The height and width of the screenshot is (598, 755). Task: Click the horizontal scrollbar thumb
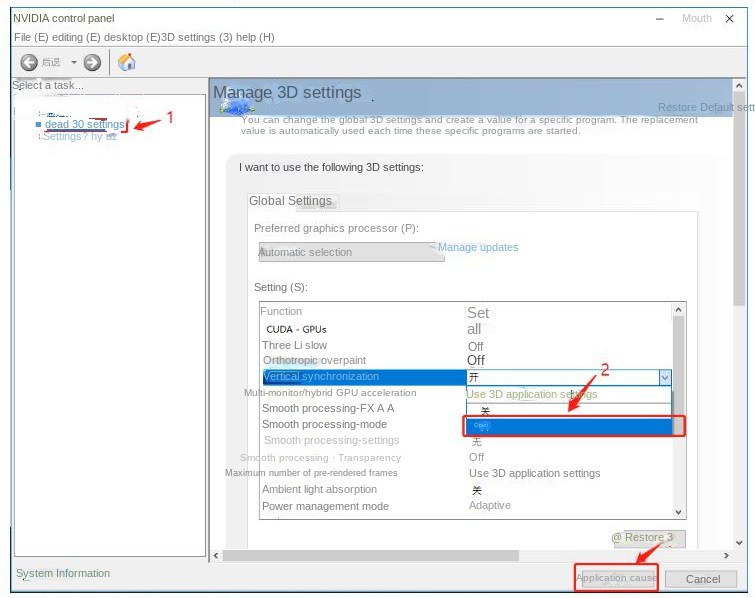point(370,556)
